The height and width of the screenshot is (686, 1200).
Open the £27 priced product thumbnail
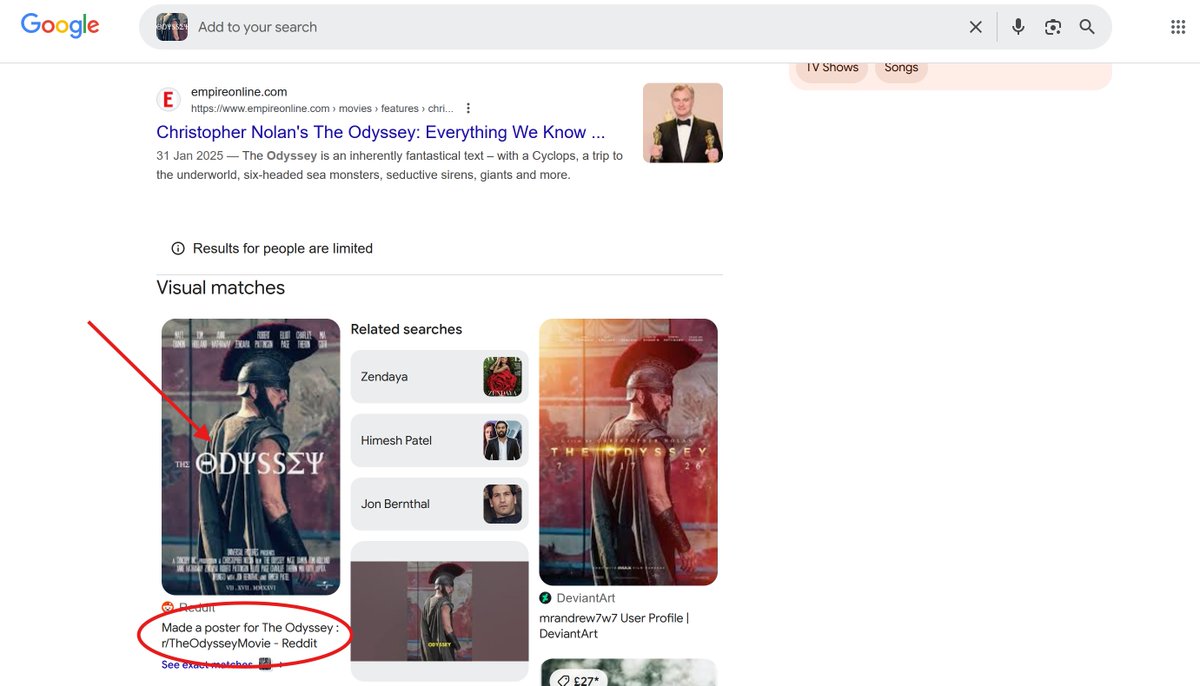(x=628, y=672)
